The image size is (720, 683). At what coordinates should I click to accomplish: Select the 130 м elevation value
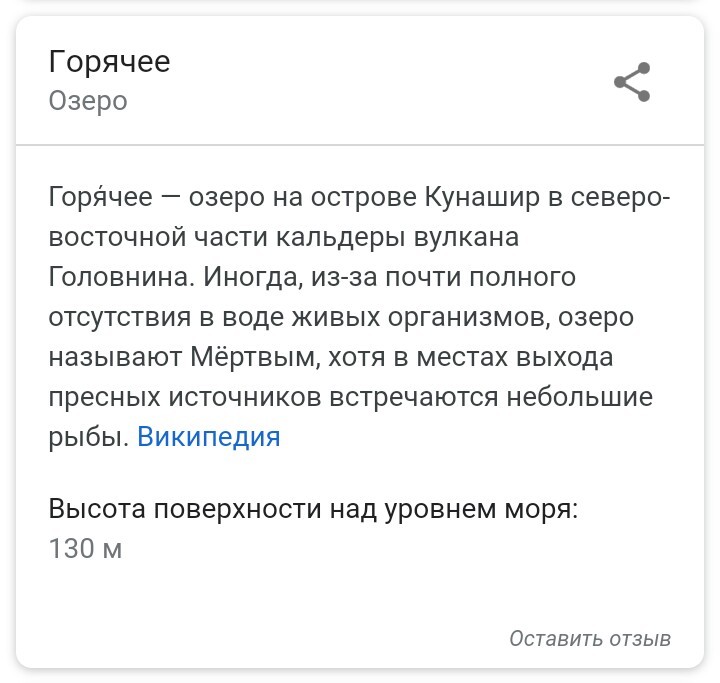click(x=85, y=548)
